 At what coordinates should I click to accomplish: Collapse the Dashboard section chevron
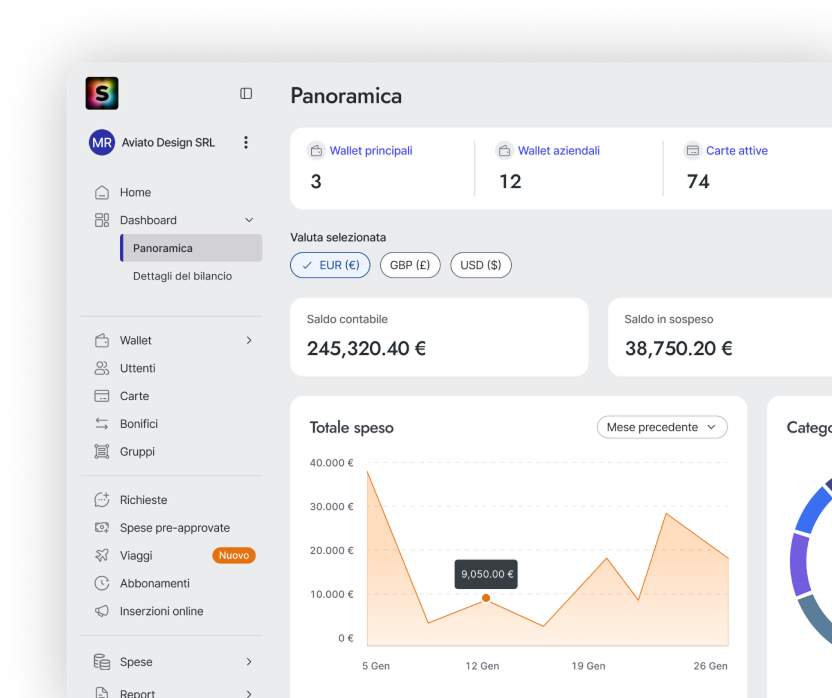pyautogui.click(x=249, y=220)
